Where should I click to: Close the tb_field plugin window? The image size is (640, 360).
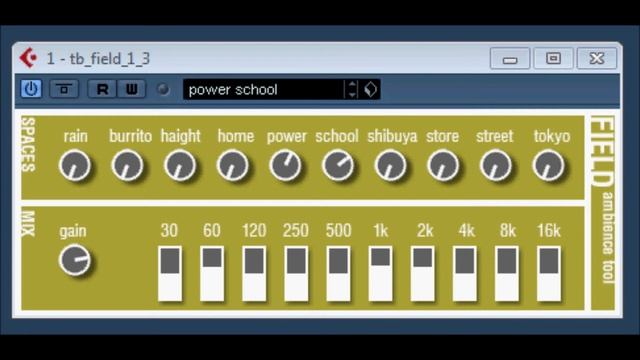pos(596,58)
